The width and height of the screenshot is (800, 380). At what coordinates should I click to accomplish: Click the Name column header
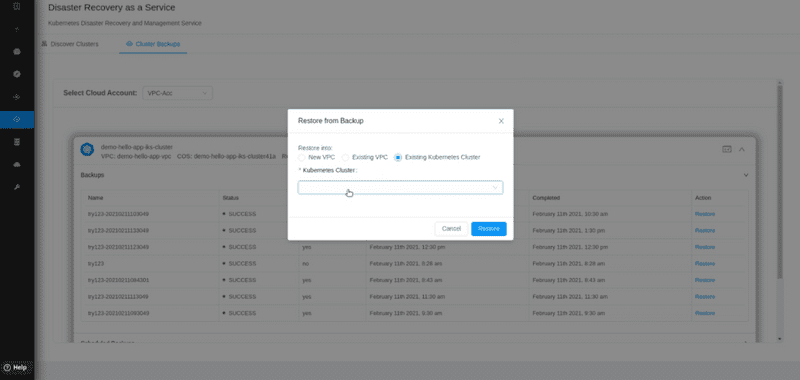coord(96,198)
